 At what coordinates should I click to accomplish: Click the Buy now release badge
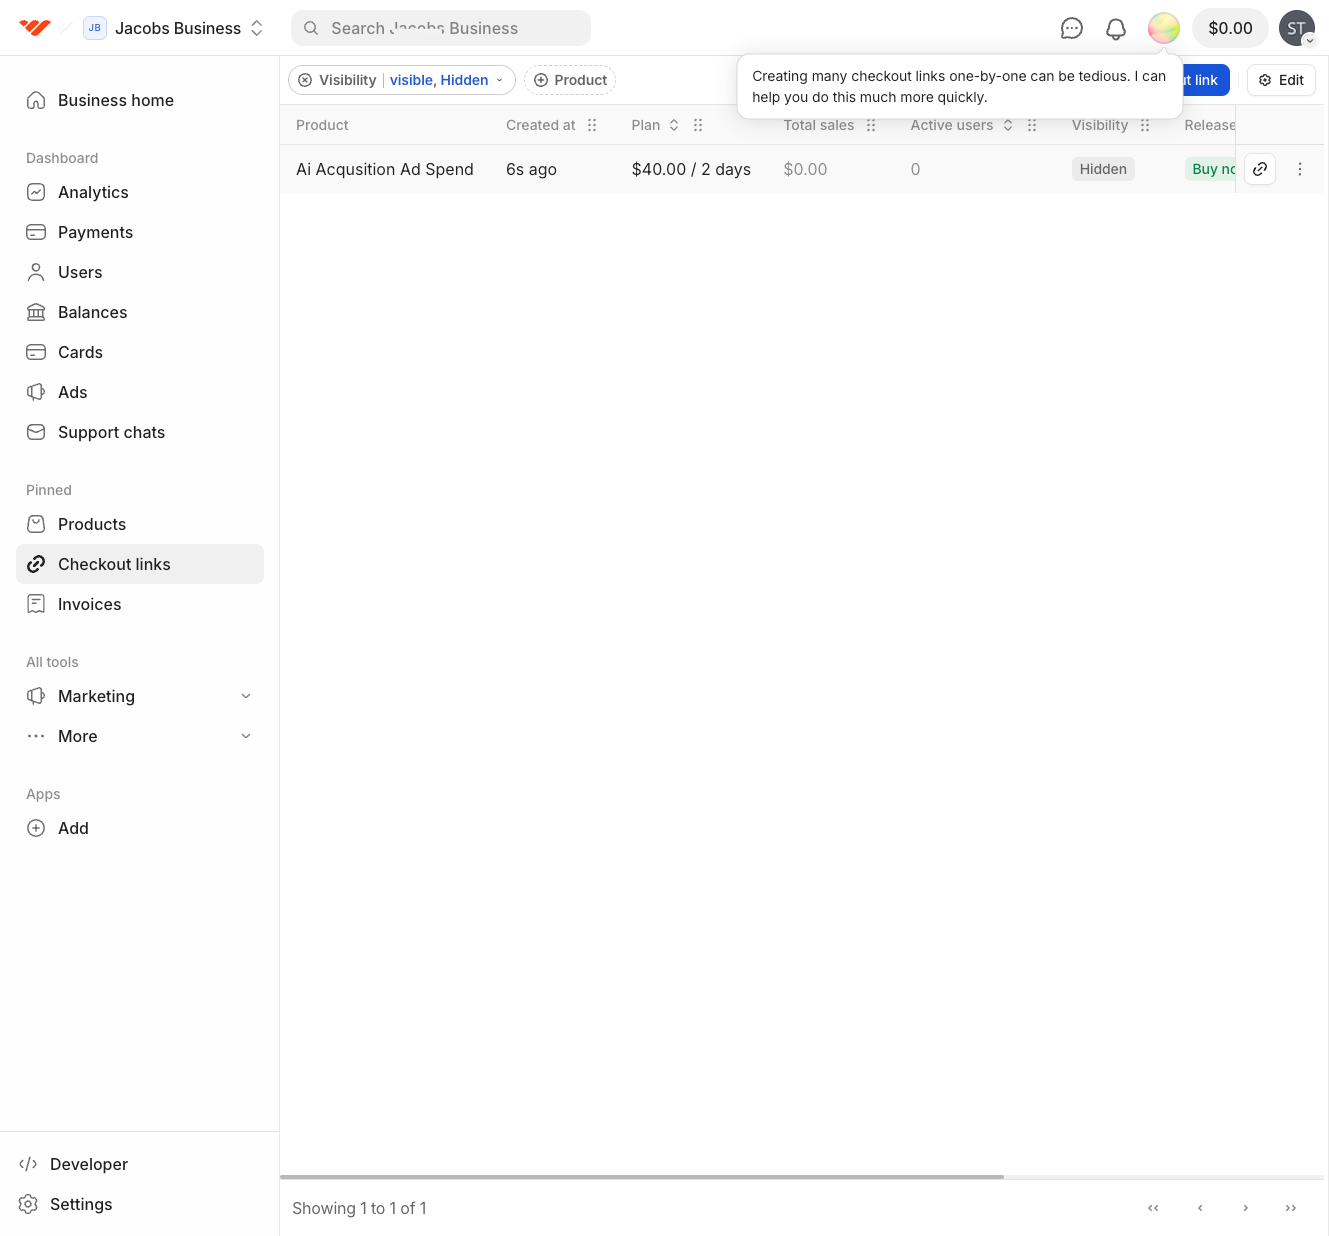pyautogui.click(x=1211, y=169)
